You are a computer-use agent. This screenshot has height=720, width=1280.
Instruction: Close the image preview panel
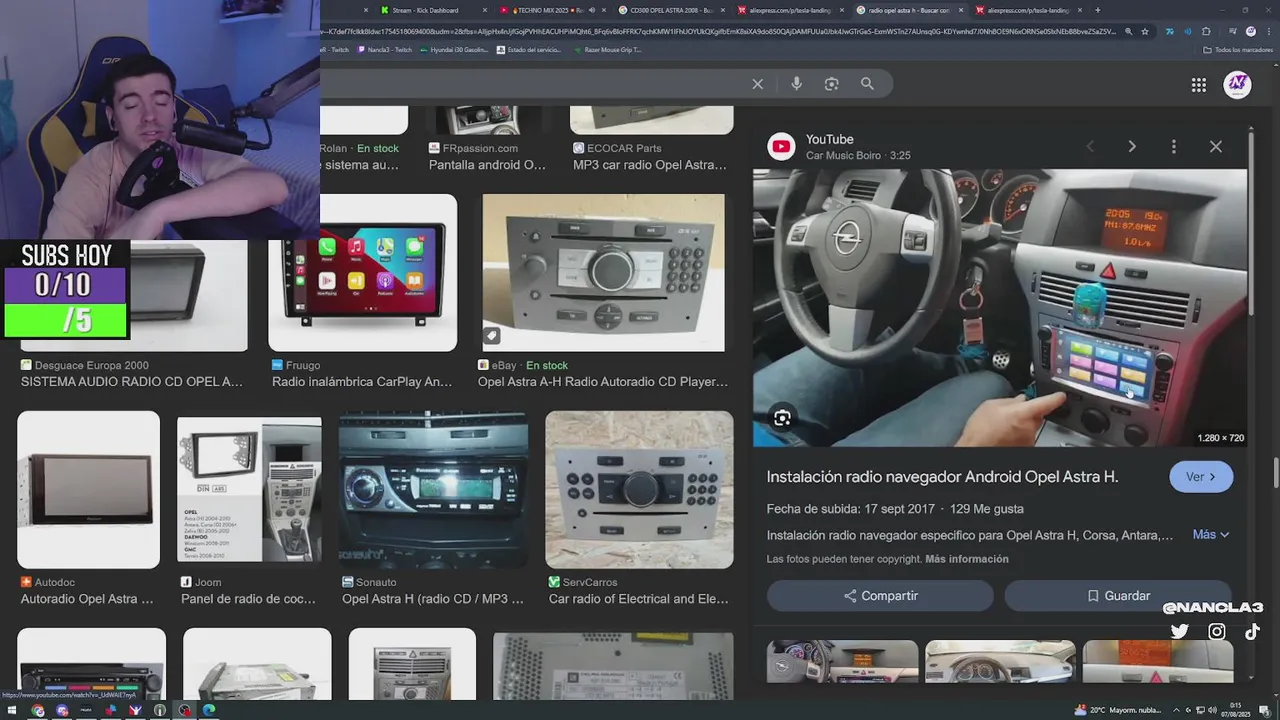[x=1215, y=146]
